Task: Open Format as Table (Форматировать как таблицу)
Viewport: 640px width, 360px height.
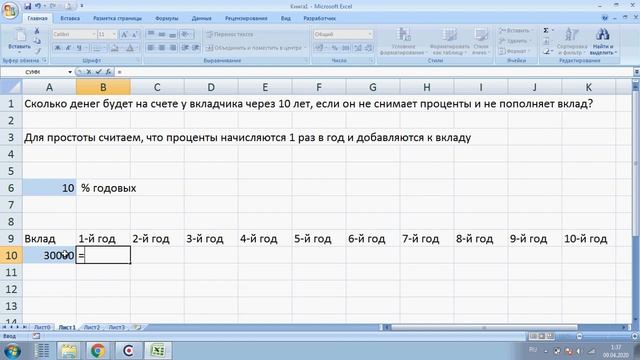Action: [x=449, y=41]
